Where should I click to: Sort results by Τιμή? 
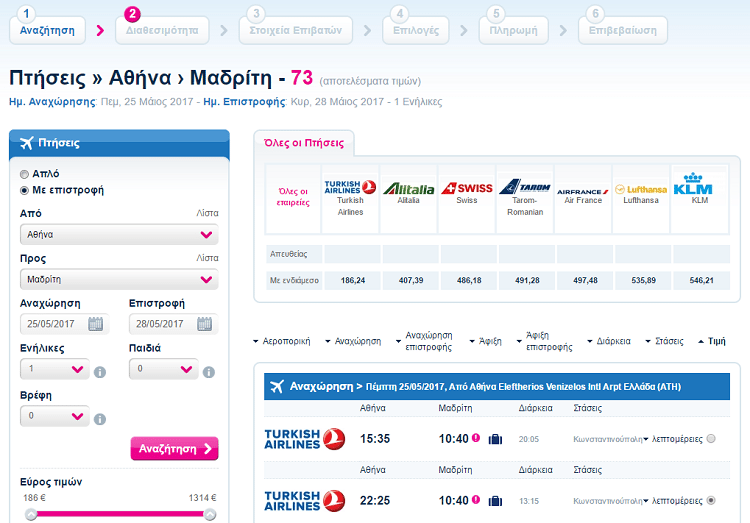tap(712, 341)
